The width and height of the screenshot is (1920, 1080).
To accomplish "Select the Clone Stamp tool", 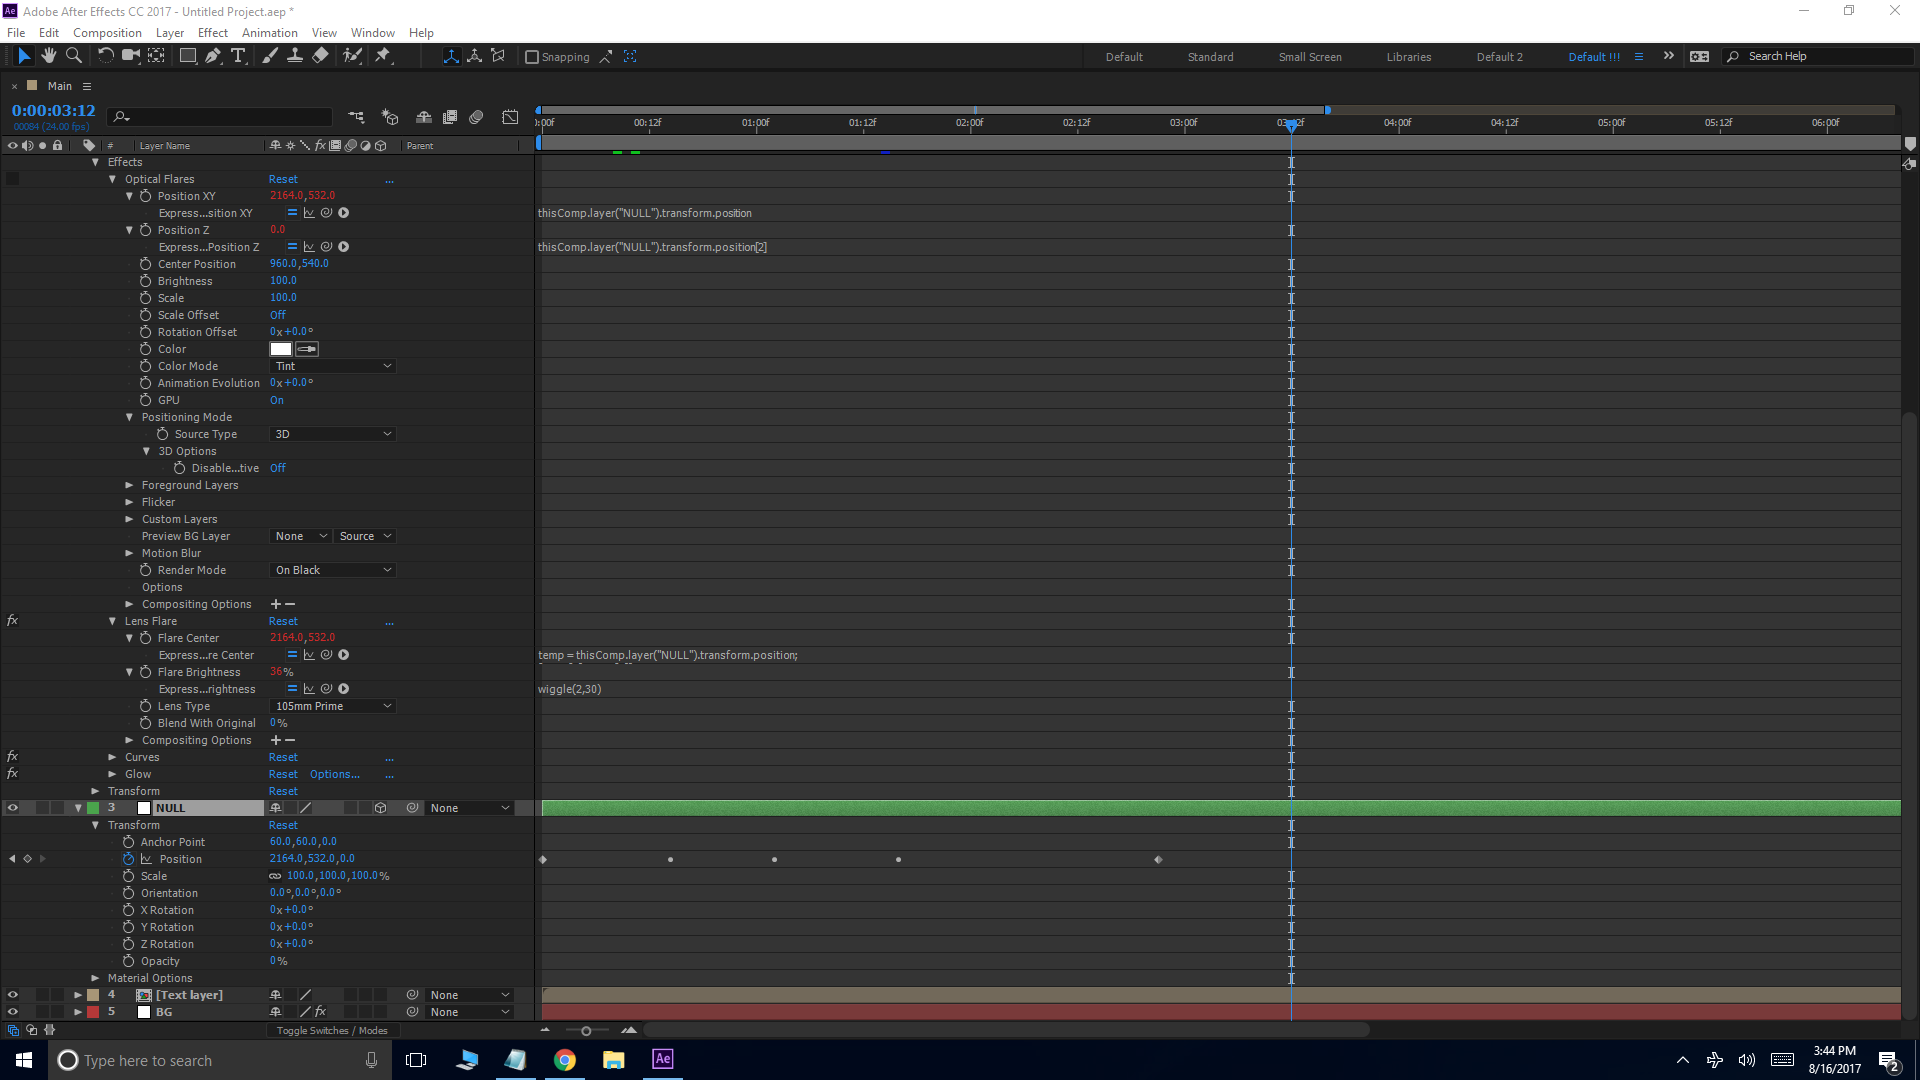I will pyautogui.click(x=295, y=56).
